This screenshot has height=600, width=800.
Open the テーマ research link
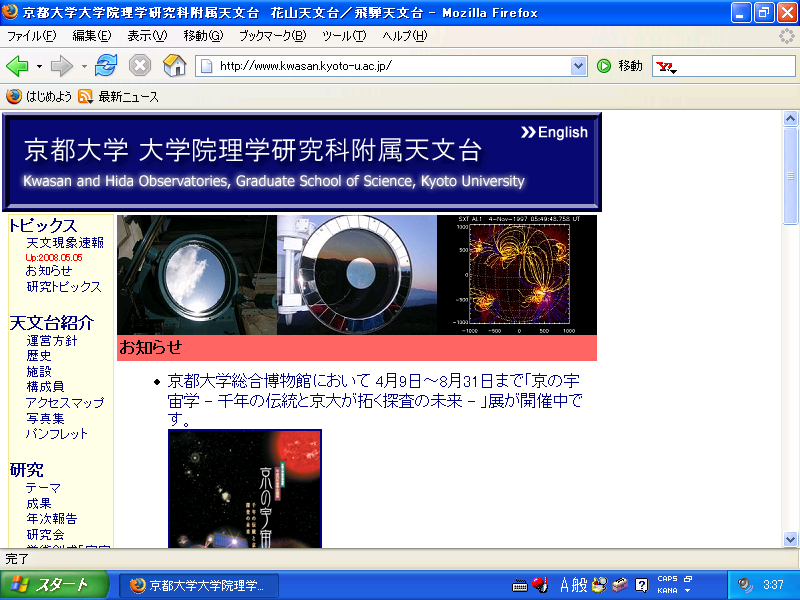[x=43, y=488]
